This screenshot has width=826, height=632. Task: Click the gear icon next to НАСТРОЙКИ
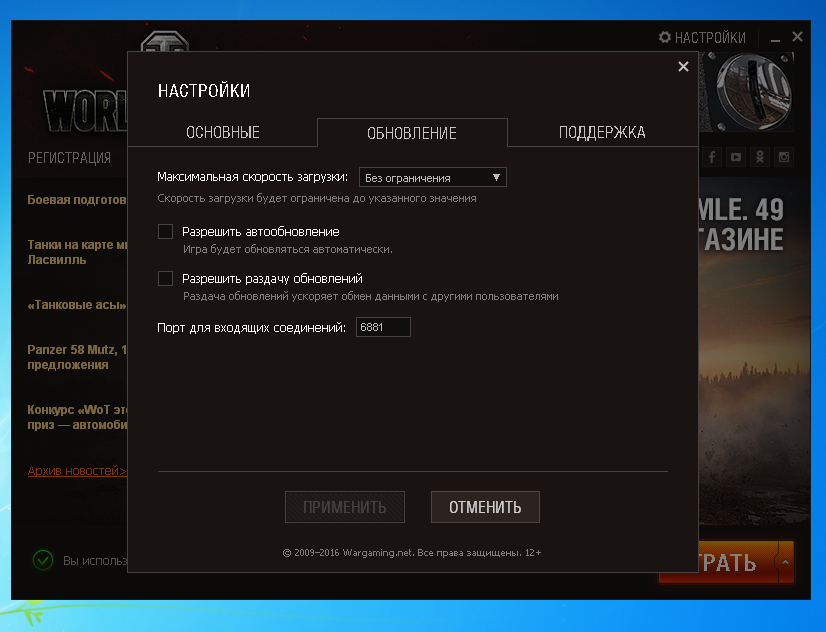click(665, 37)
